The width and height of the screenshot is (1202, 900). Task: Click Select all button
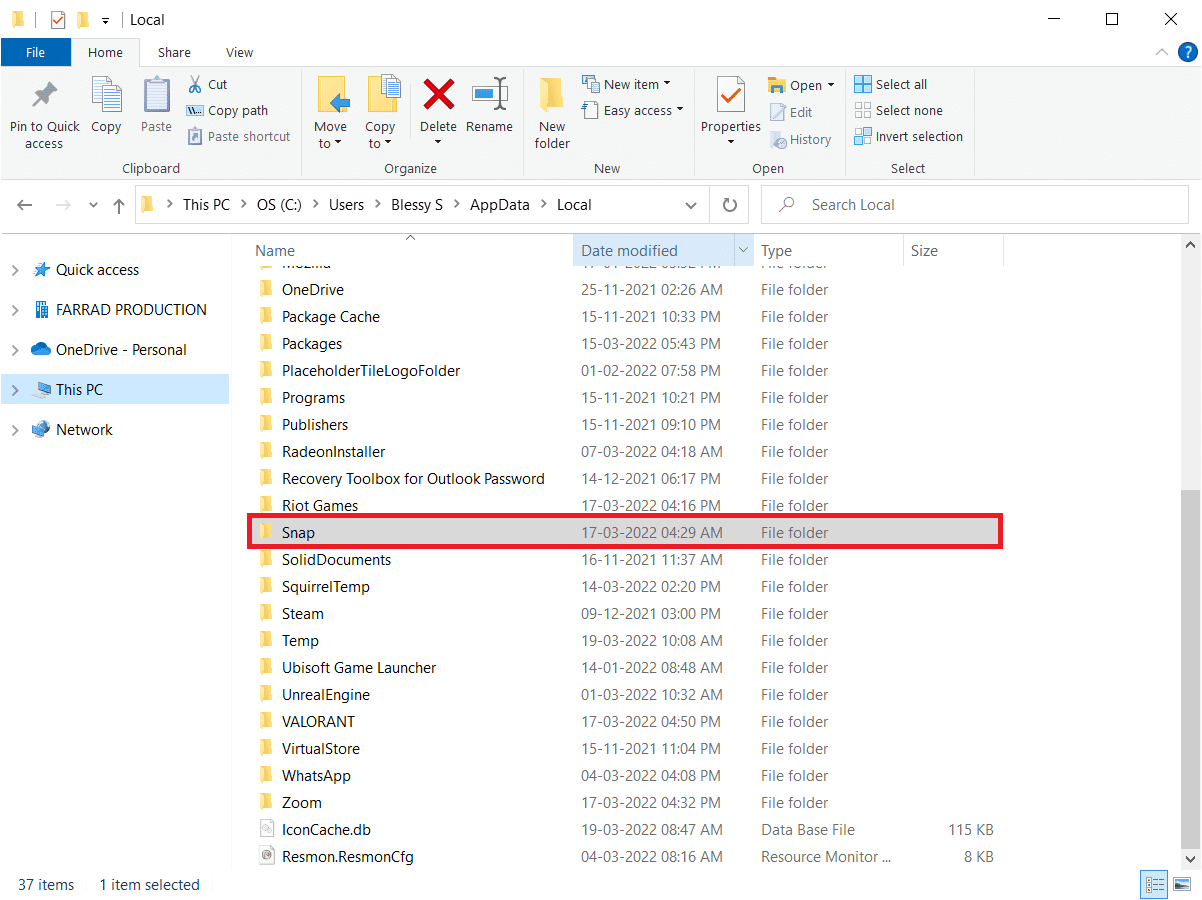tap(891, 84)
